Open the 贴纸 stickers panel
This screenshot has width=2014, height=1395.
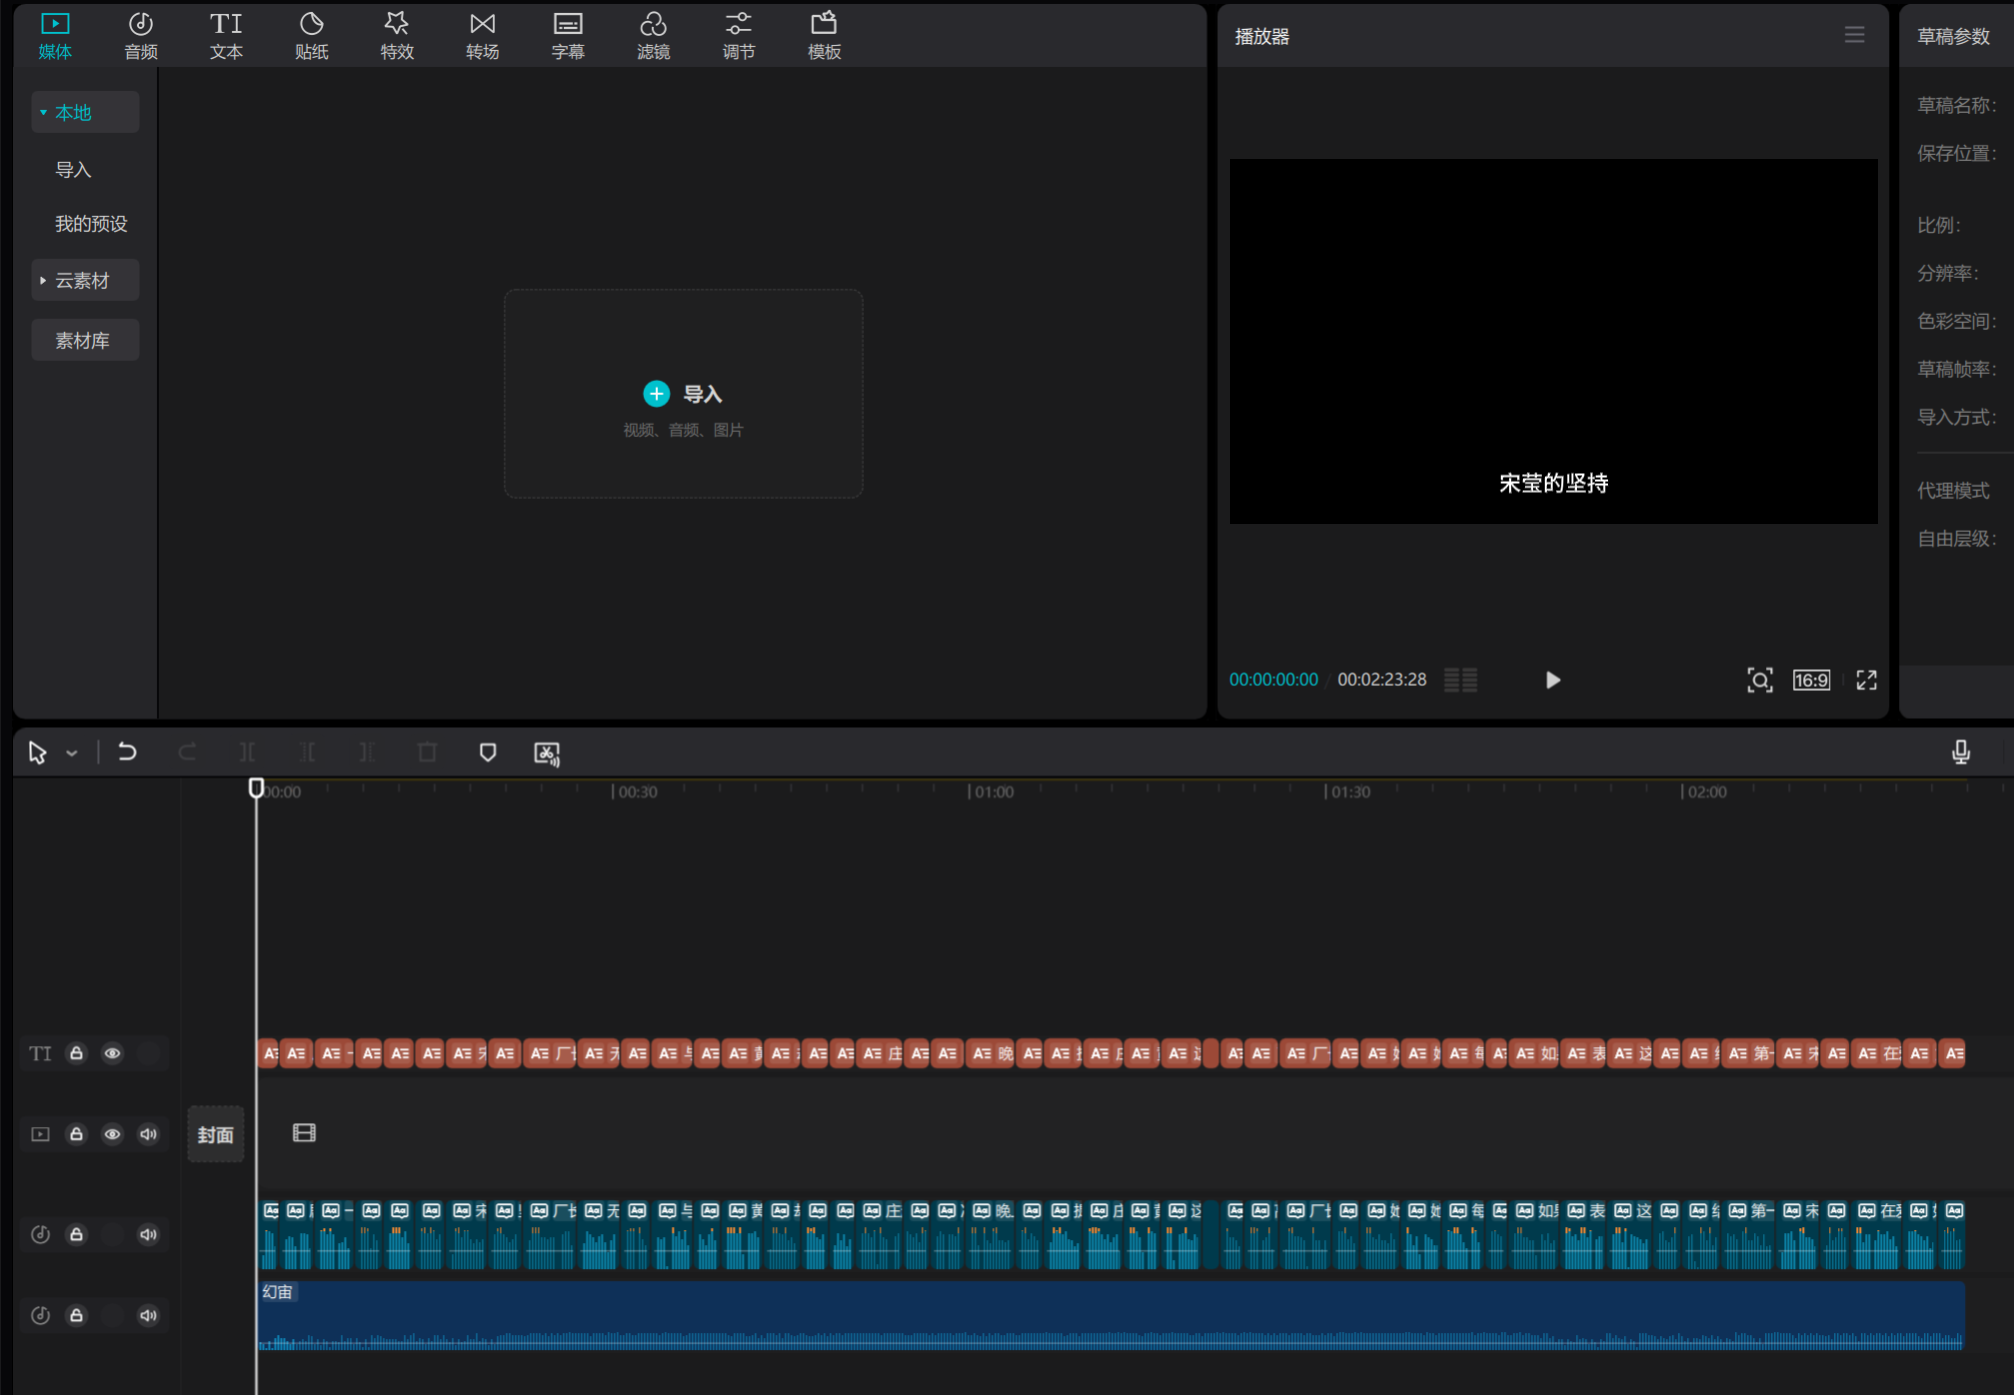tap(311, 35)
